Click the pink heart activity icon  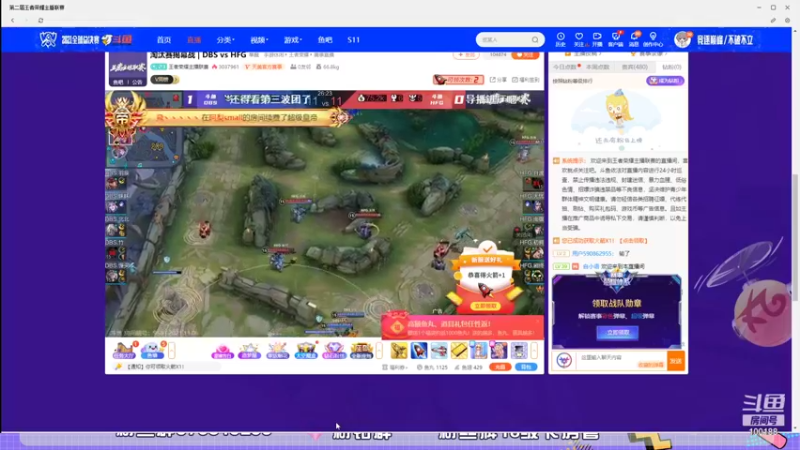(222, 351)
